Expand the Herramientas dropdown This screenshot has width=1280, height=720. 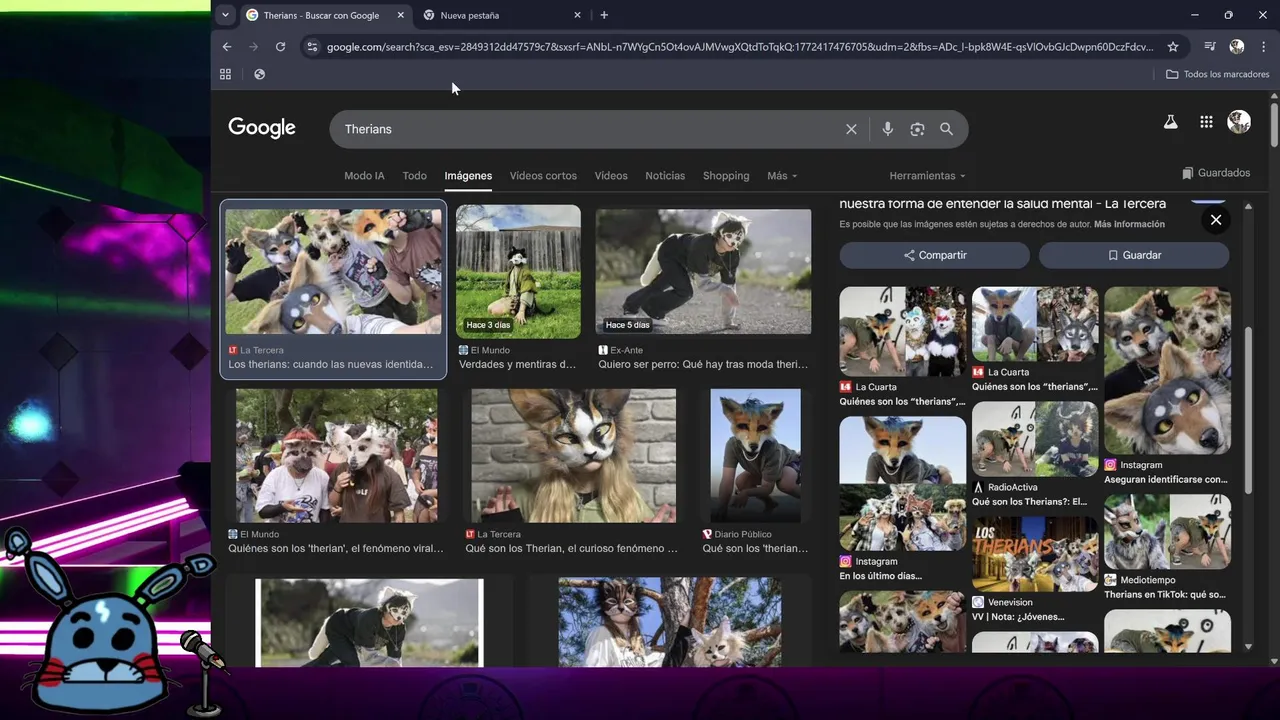(927, 176)
